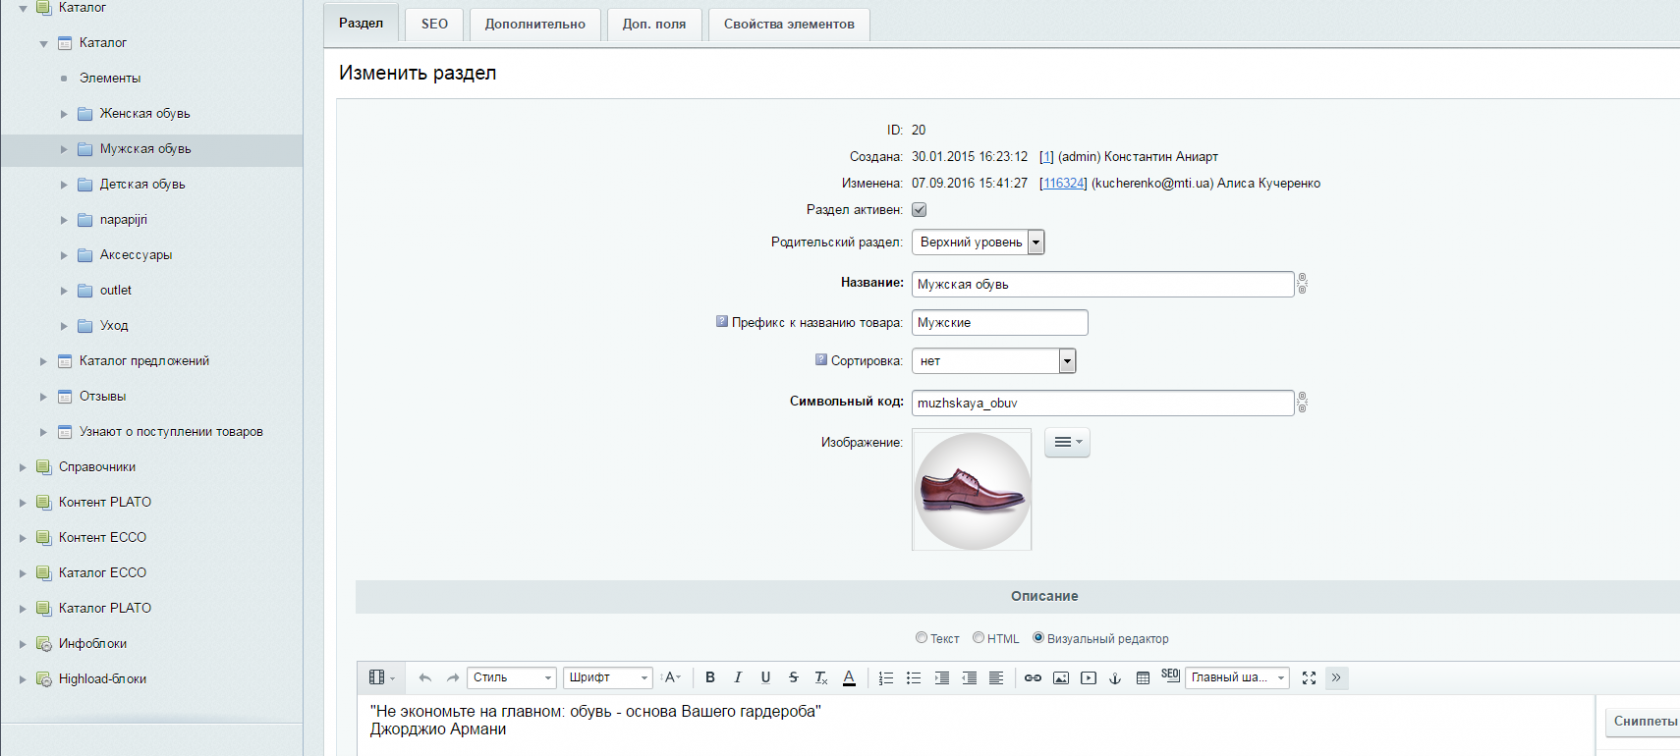Click the help icon beside Сортировка
This screenshot has height=756, width=1680.
[821, 360]
